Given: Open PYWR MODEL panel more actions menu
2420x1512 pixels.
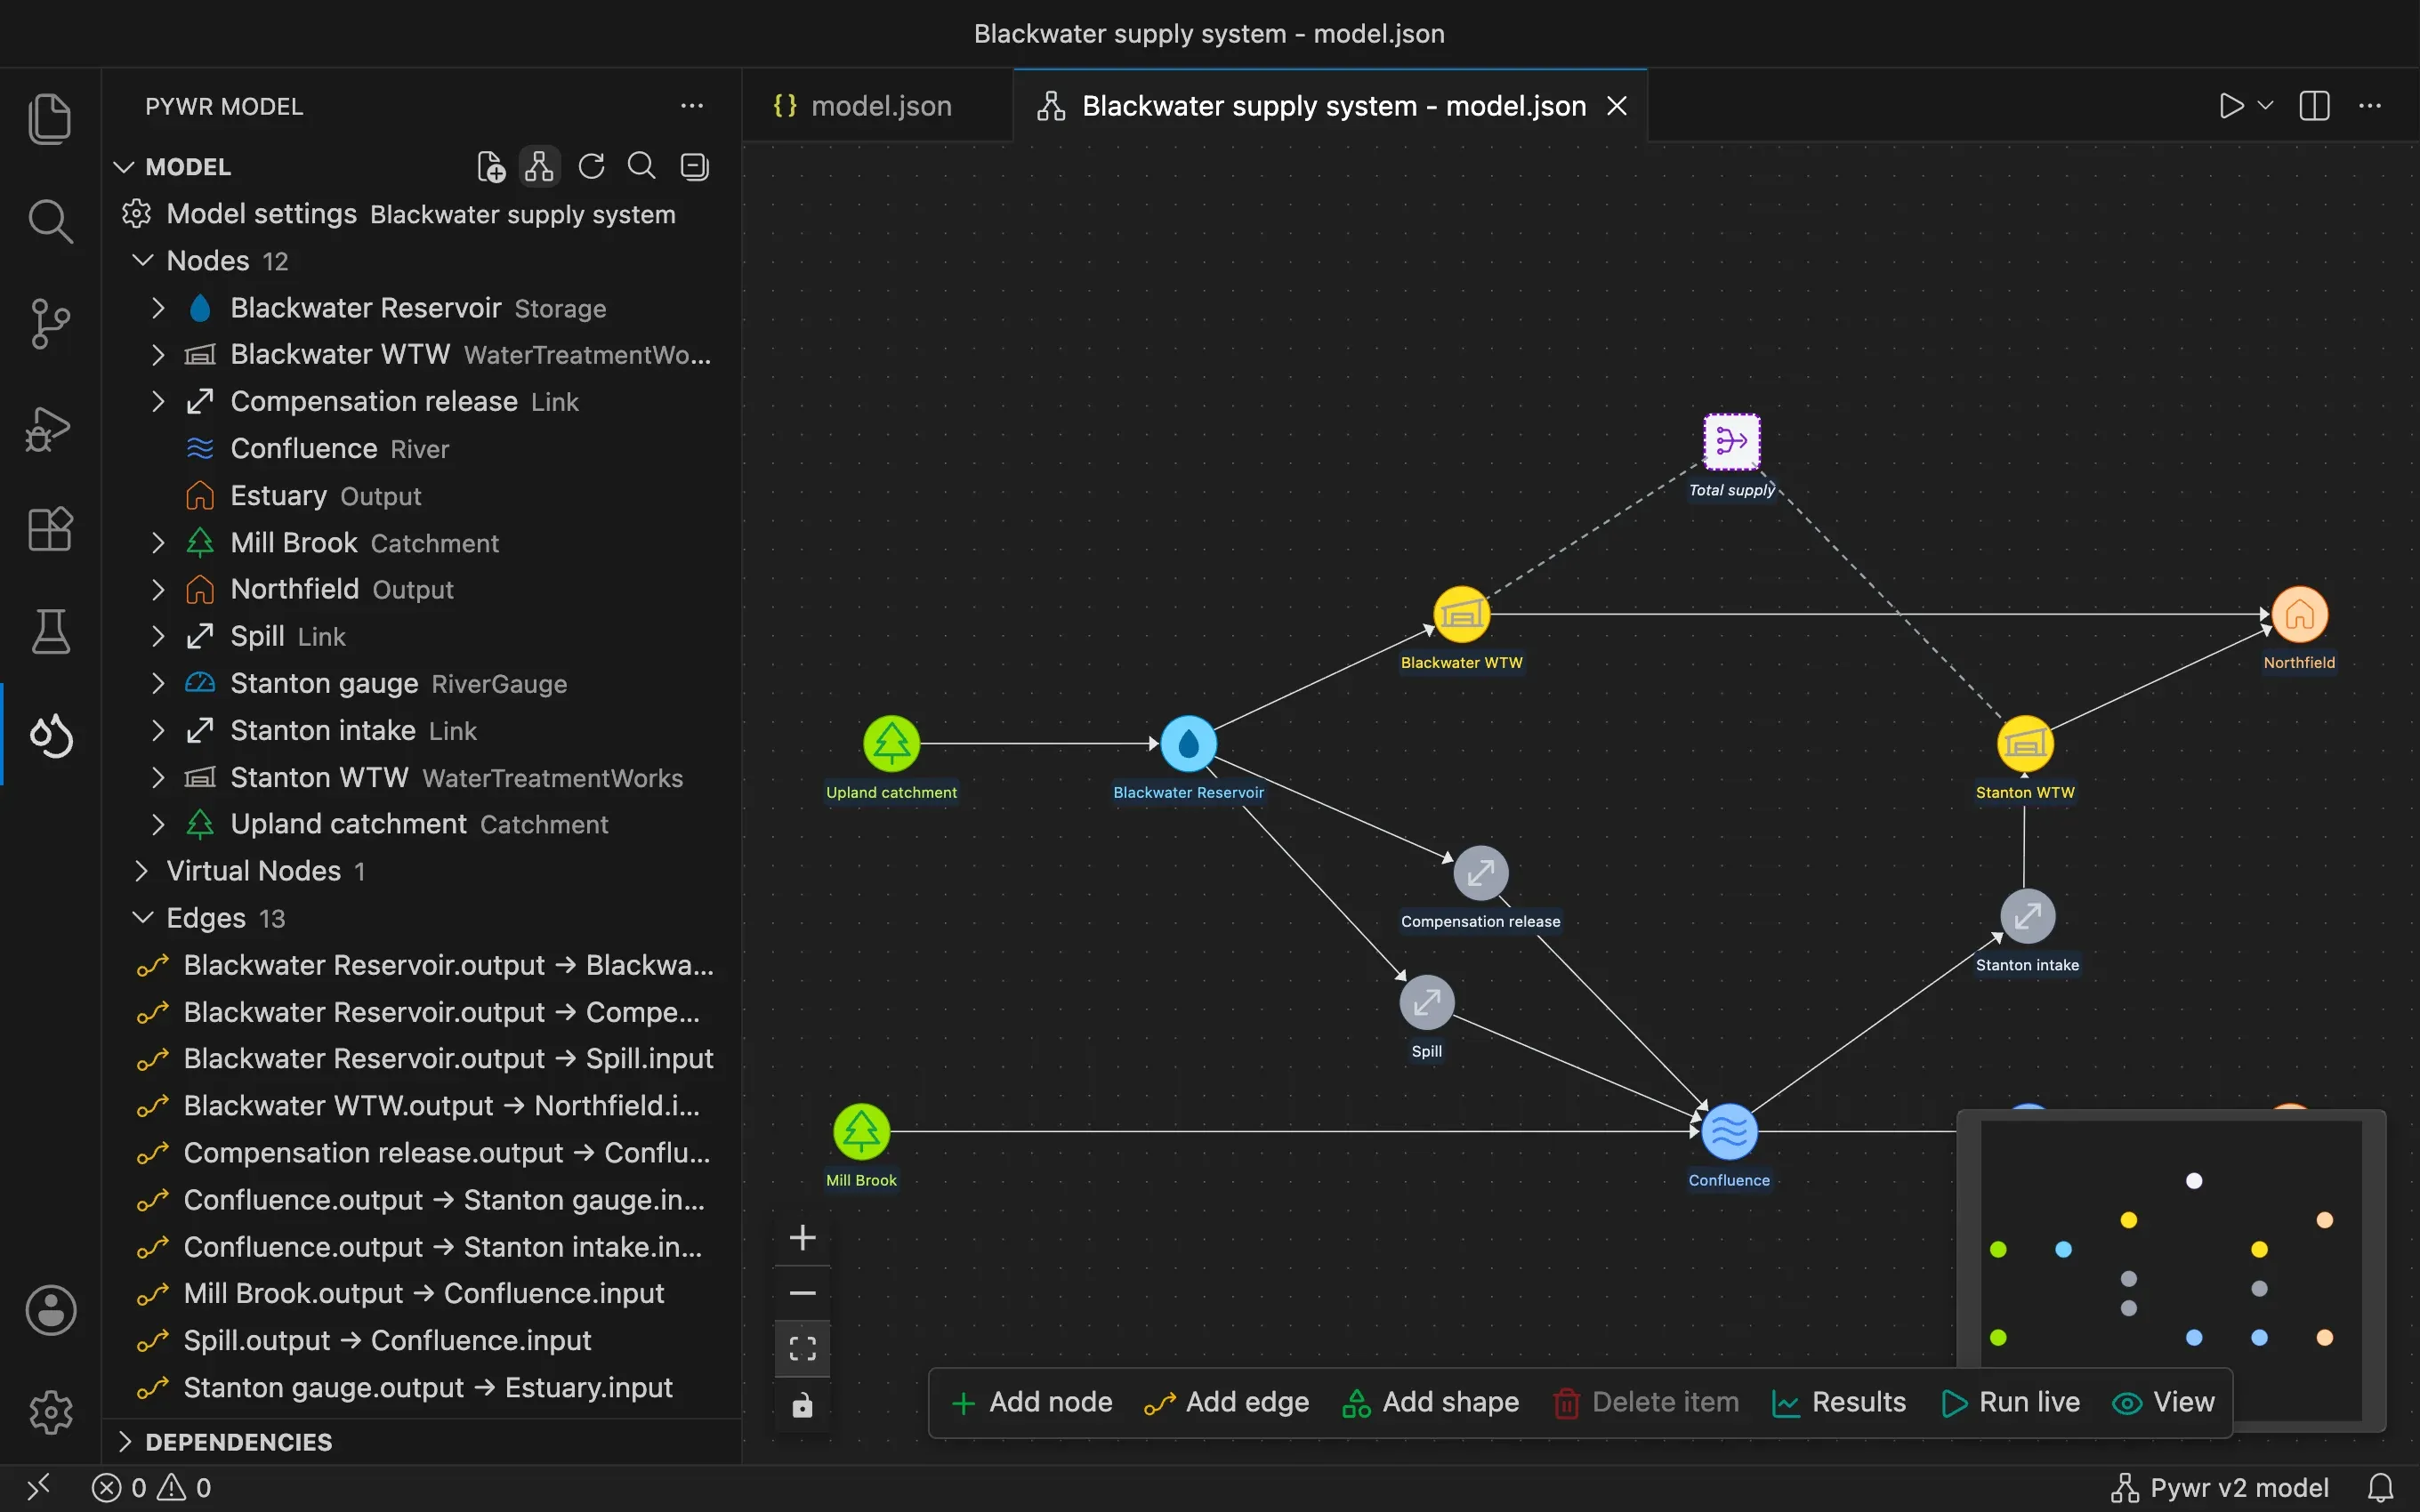Looking at the screenshot, I should [692, 105].
